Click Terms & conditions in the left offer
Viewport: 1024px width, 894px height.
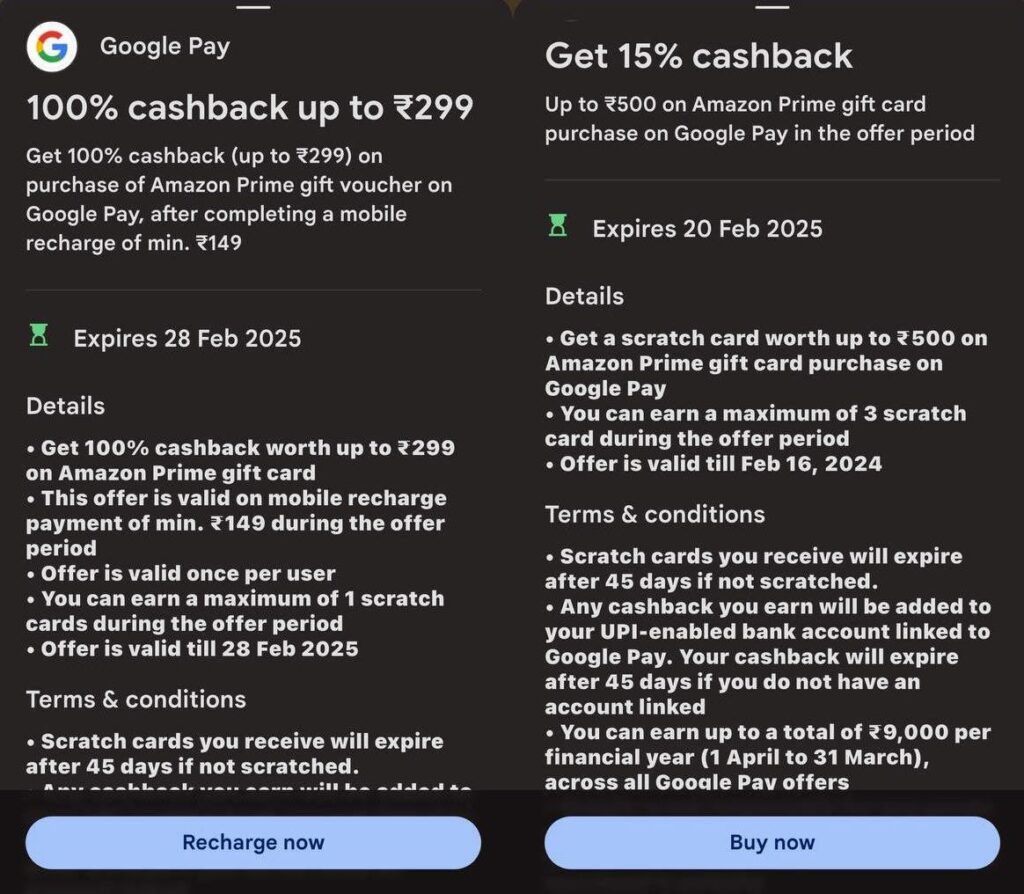[x=136, y=699]
